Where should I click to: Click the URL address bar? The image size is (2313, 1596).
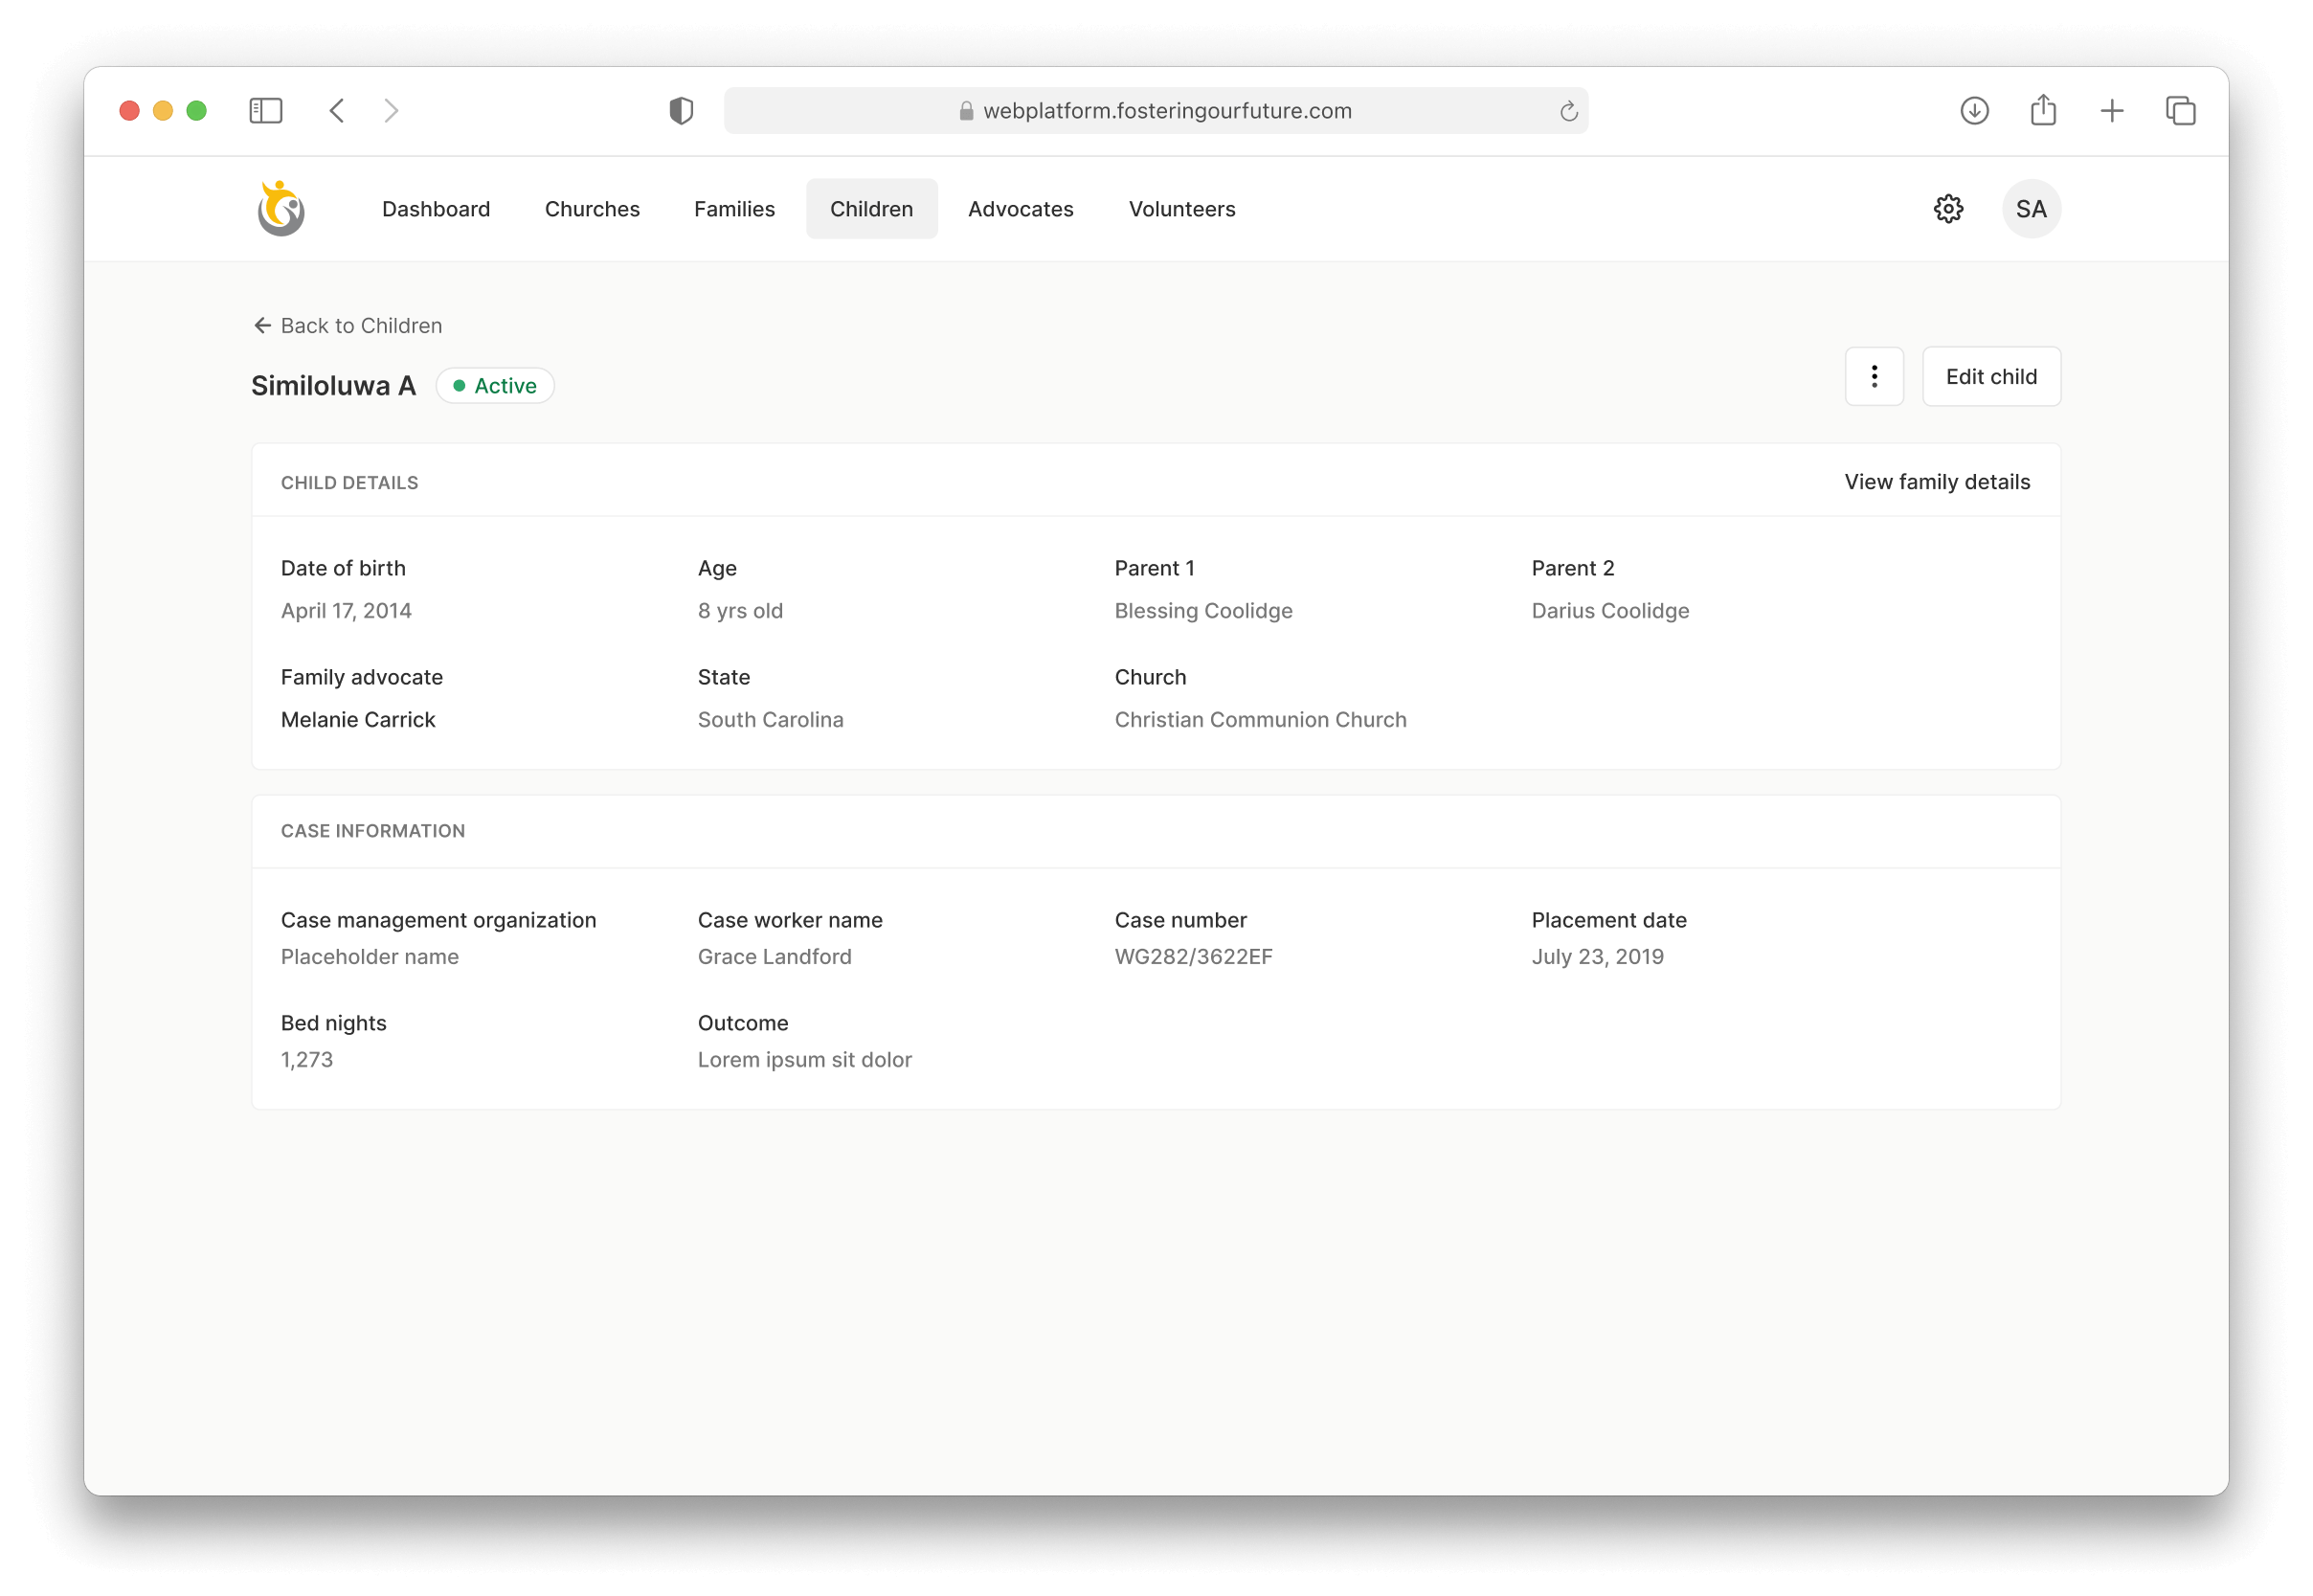click(x=1155, y=111)
